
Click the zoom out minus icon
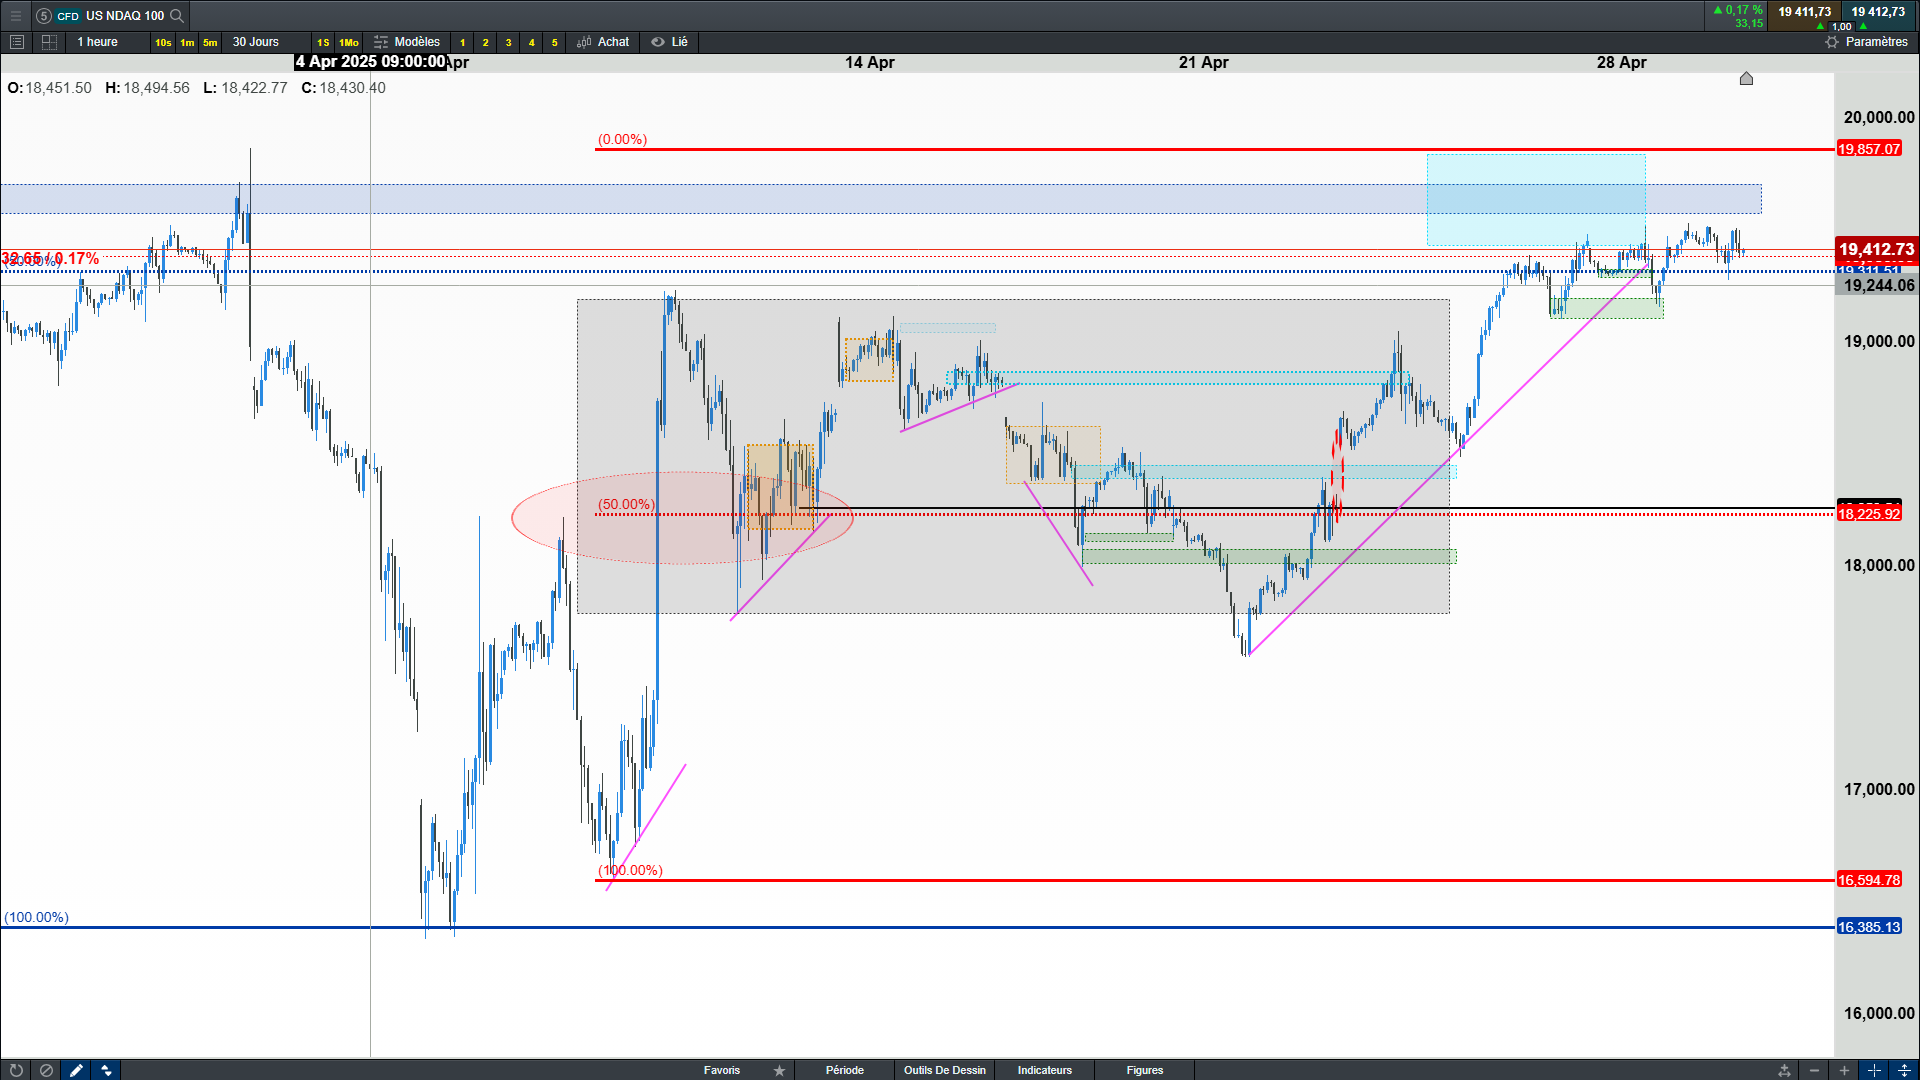pos(1814,1070)
